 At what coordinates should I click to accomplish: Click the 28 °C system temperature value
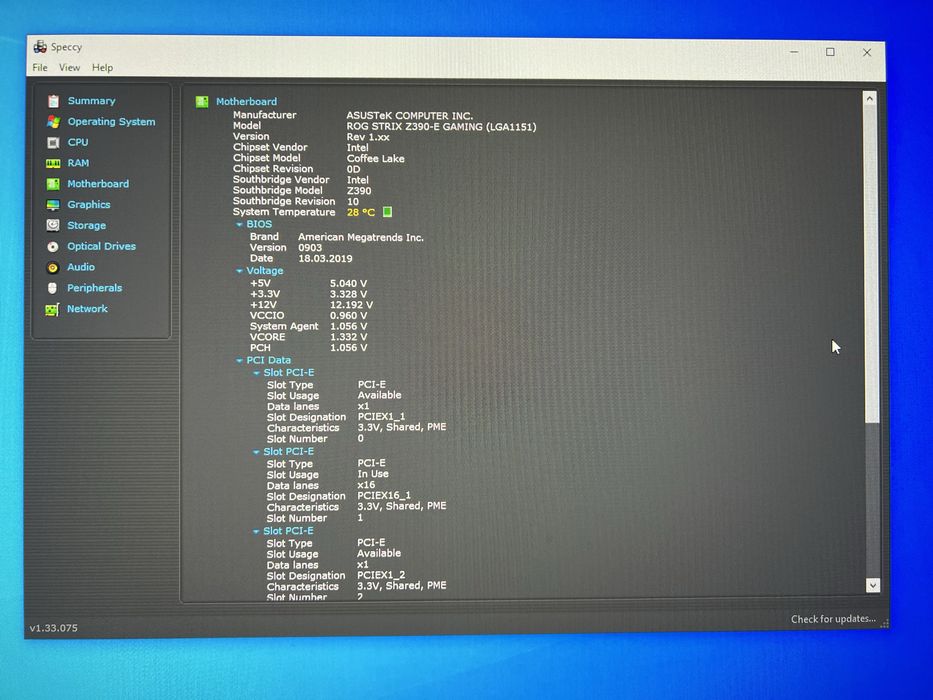(361, 212)
